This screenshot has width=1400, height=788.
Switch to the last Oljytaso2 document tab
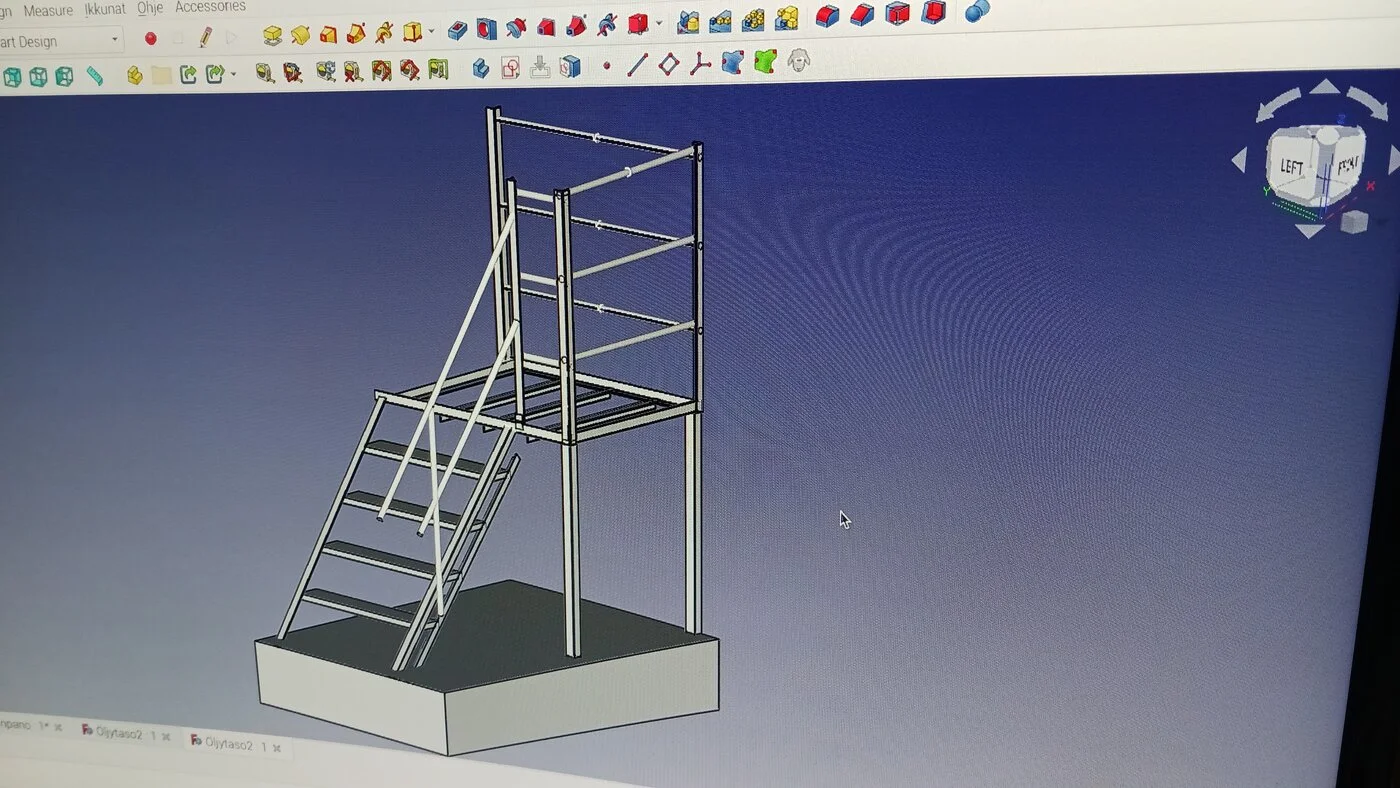point(234,744)
